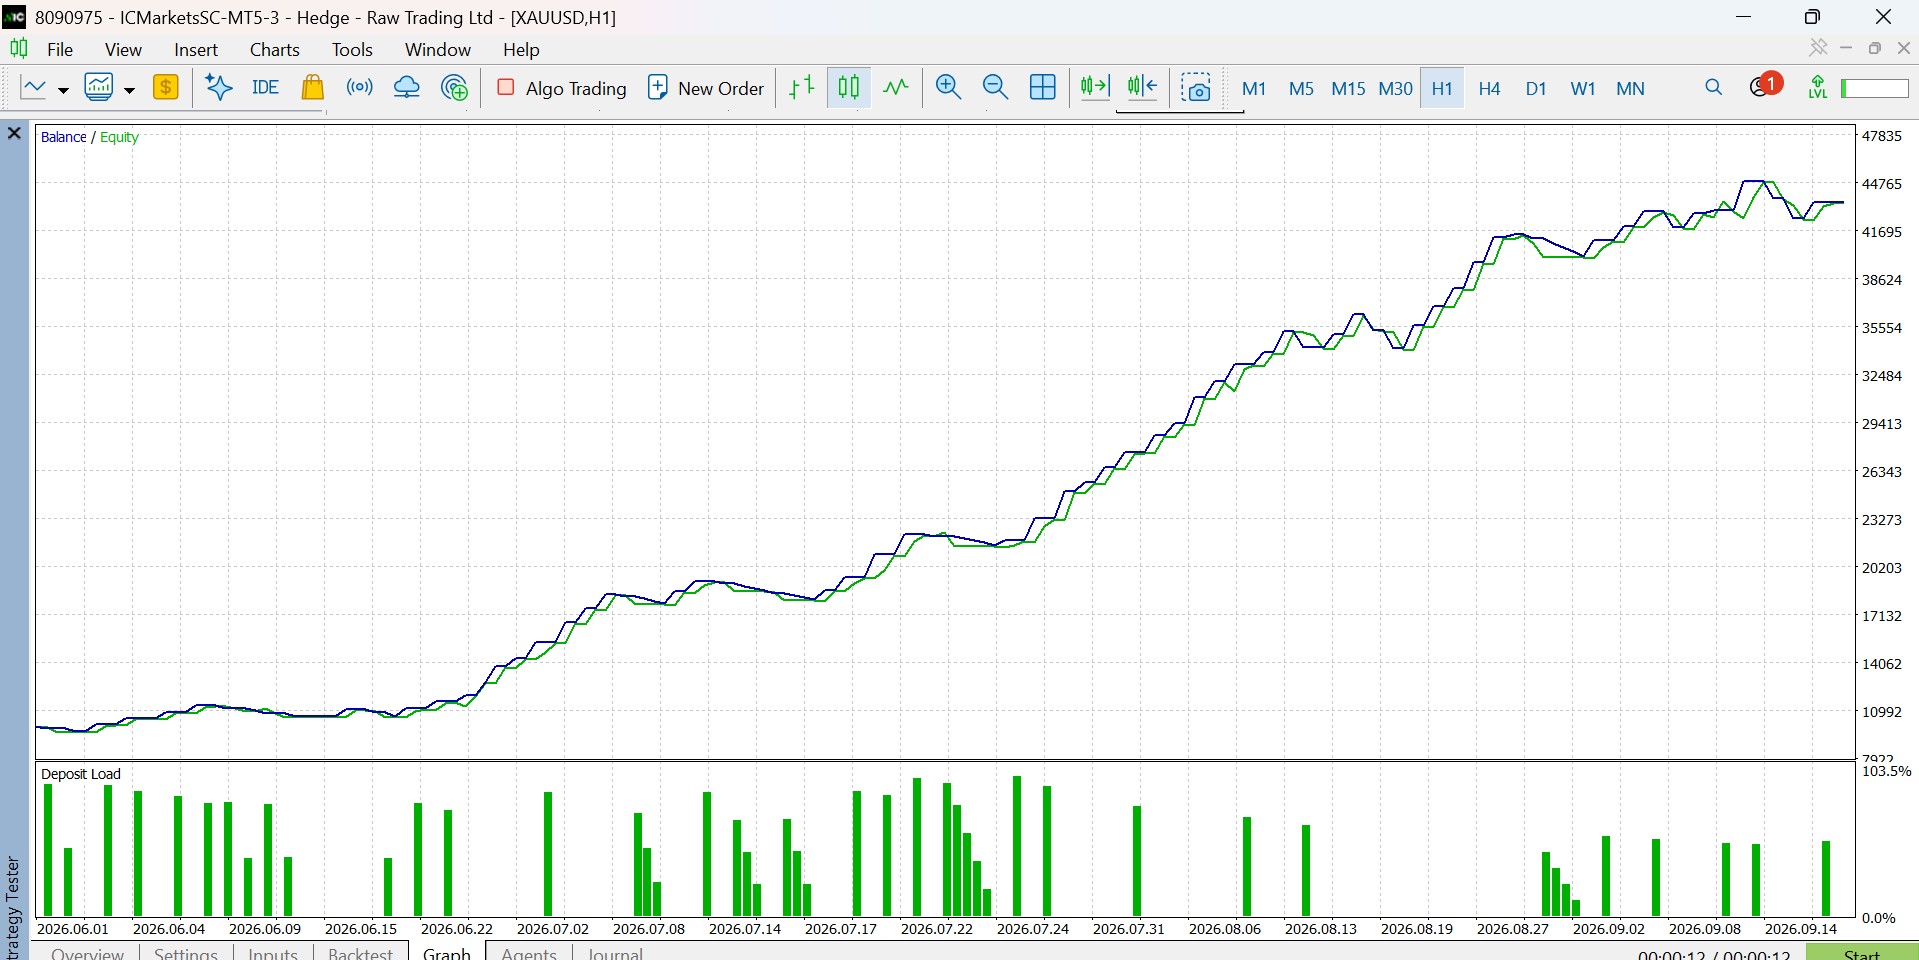This screenshot has height=960, width=1919.
Task: Zoom out of the chart
Action: [995, 88]
